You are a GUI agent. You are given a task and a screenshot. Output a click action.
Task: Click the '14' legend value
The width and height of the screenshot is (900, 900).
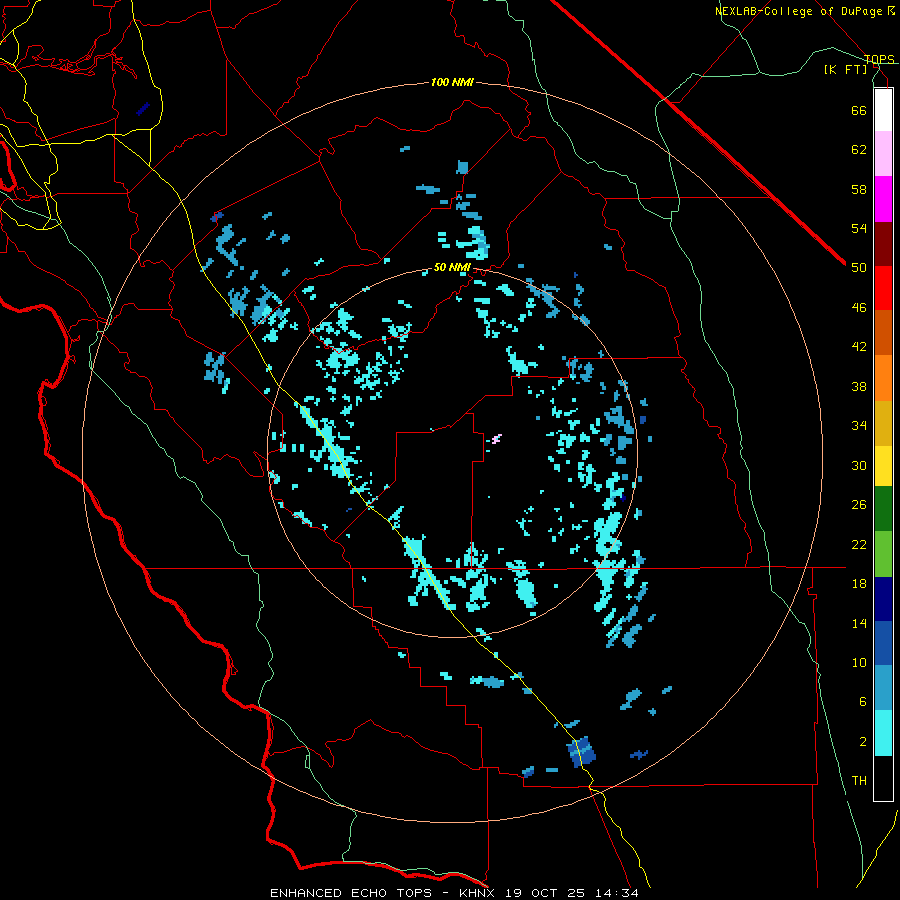[859, 623]
